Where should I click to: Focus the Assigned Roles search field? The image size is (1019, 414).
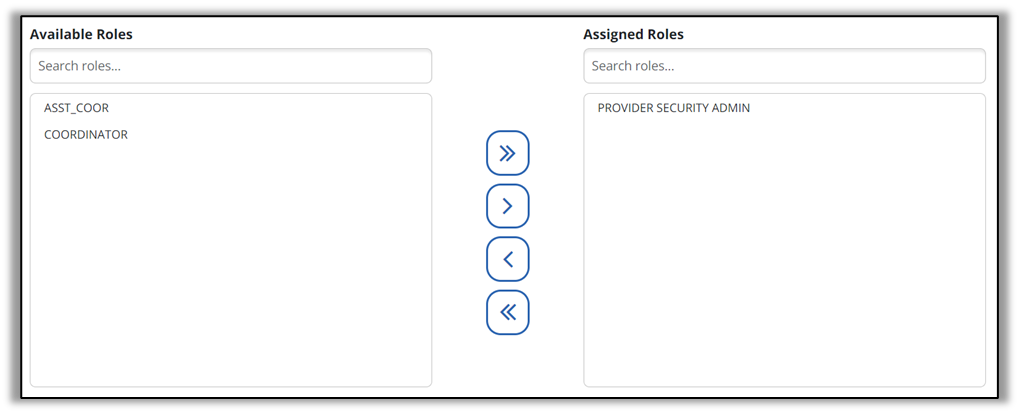[x=784, y=66]
